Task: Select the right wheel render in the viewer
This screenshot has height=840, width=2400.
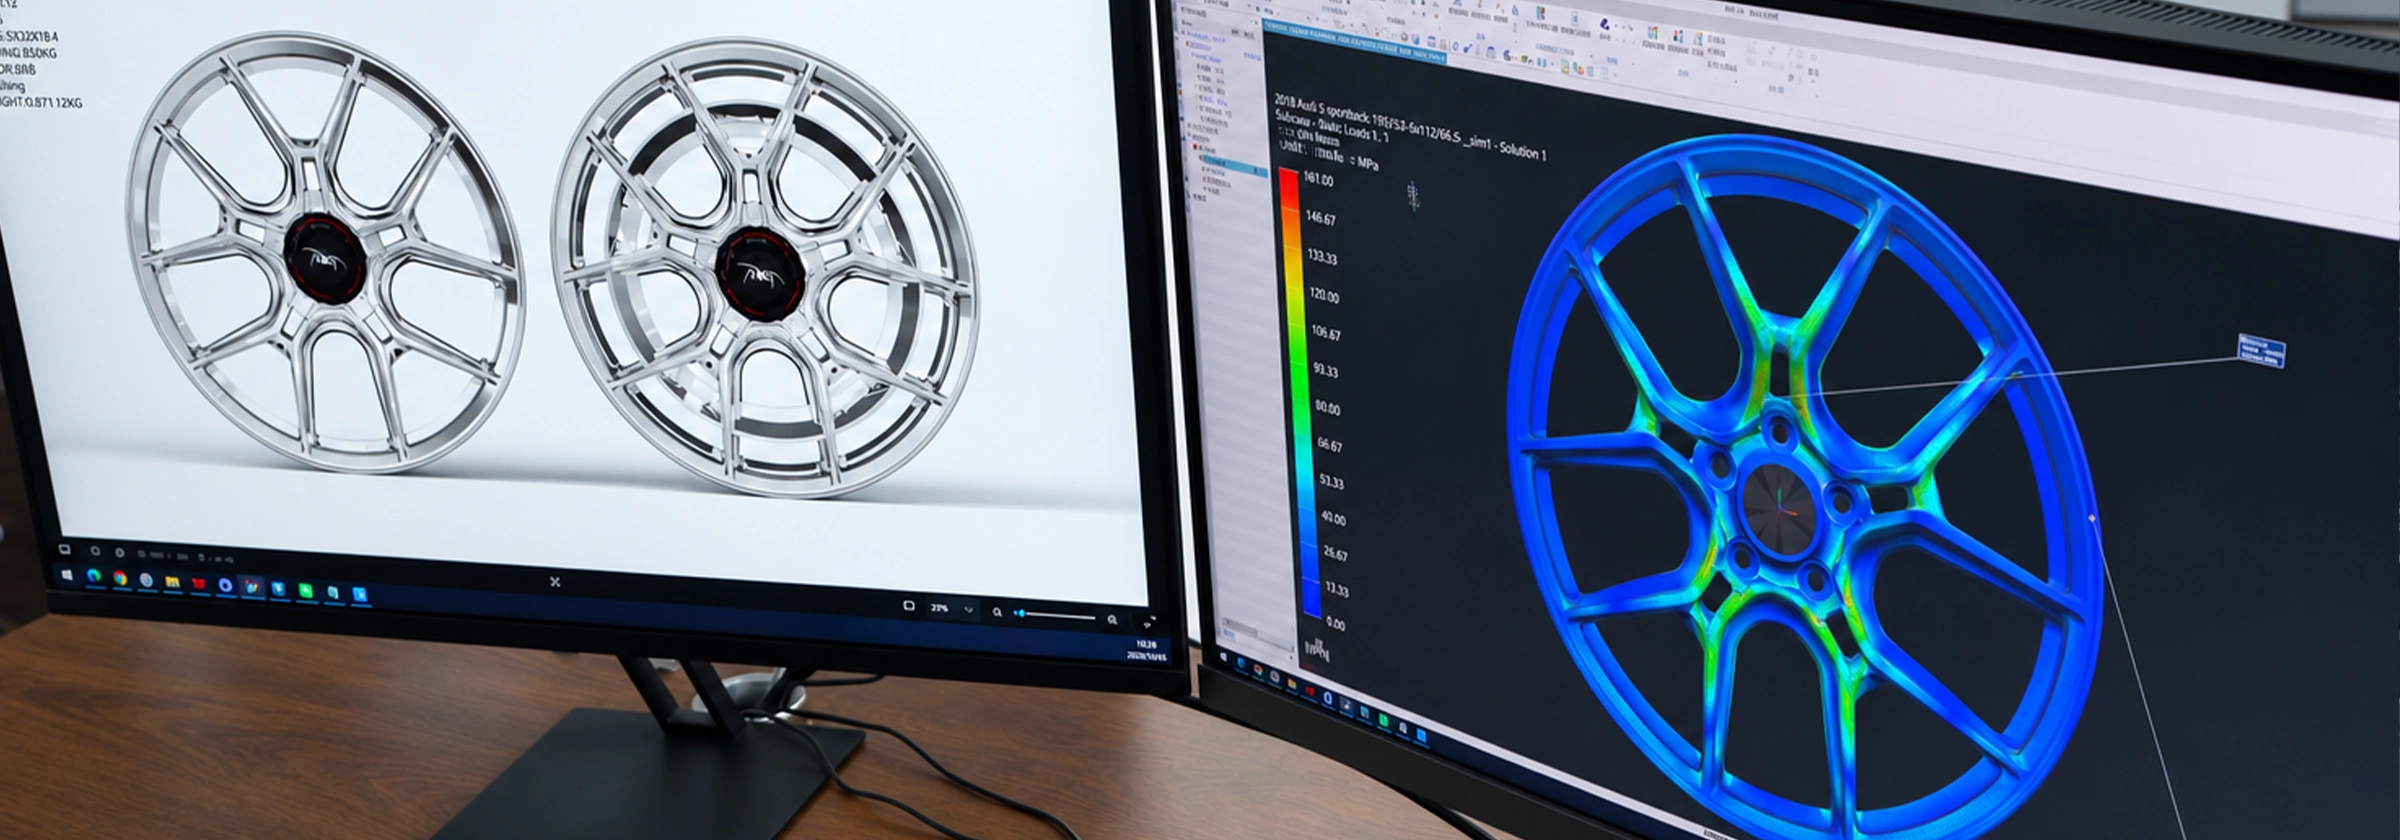Action: 765,268
